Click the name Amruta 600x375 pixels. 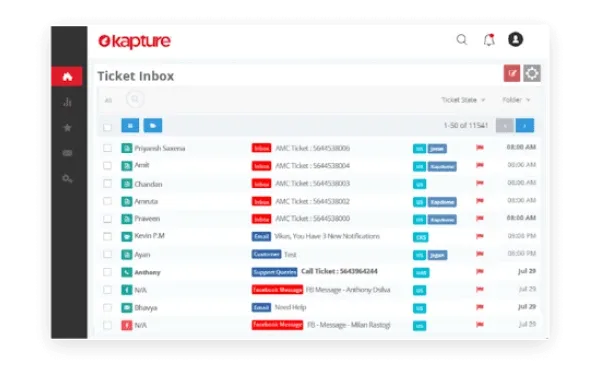[146, 201]
